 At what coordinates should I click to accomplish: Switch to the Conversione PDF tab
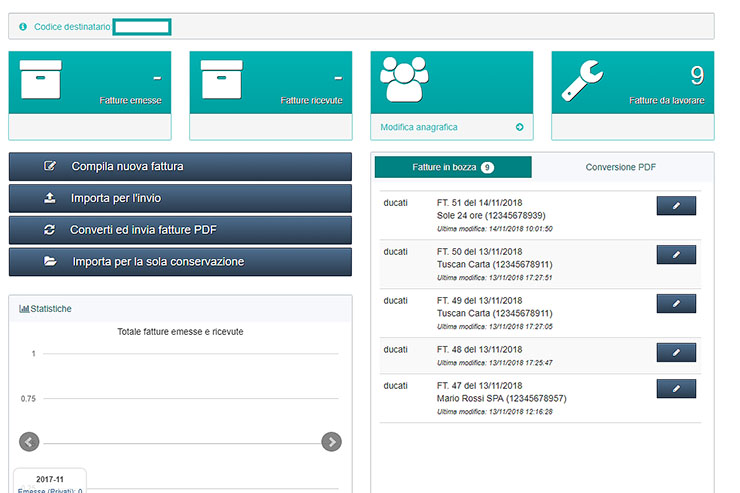click(x=621, y=167)
